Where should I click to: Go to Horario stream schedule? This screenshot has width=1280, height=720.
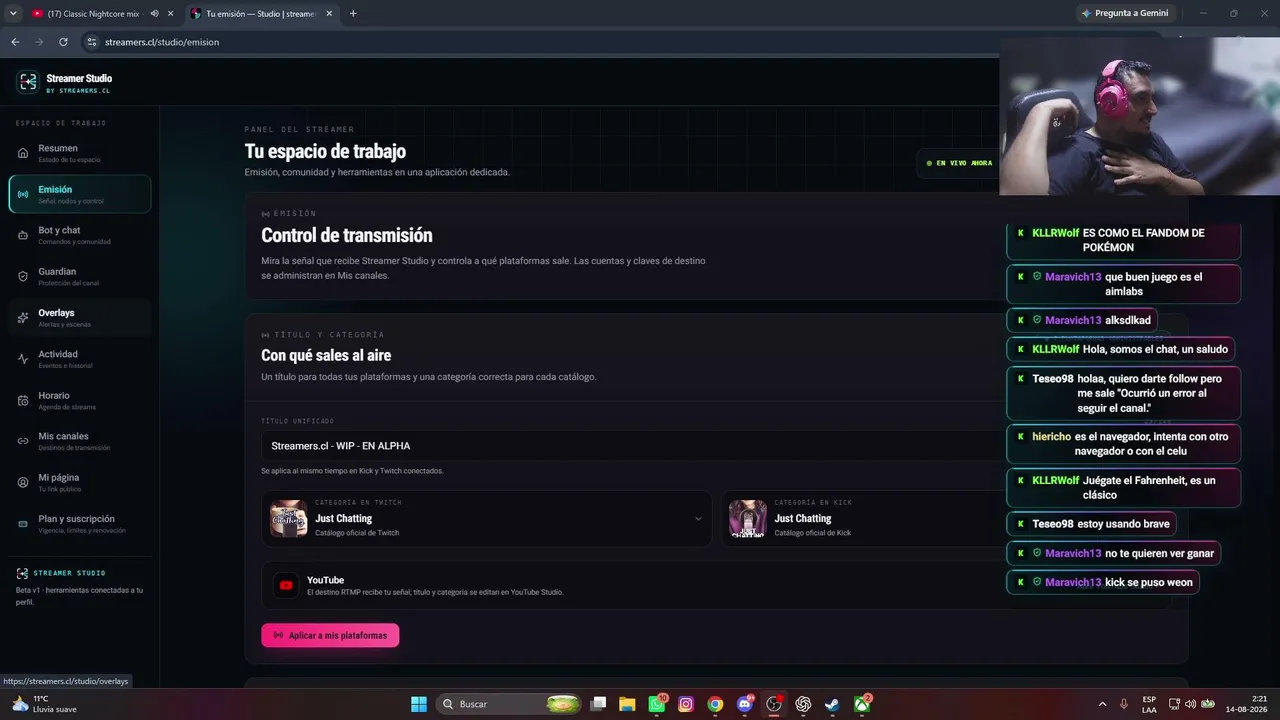click(80, 400)
